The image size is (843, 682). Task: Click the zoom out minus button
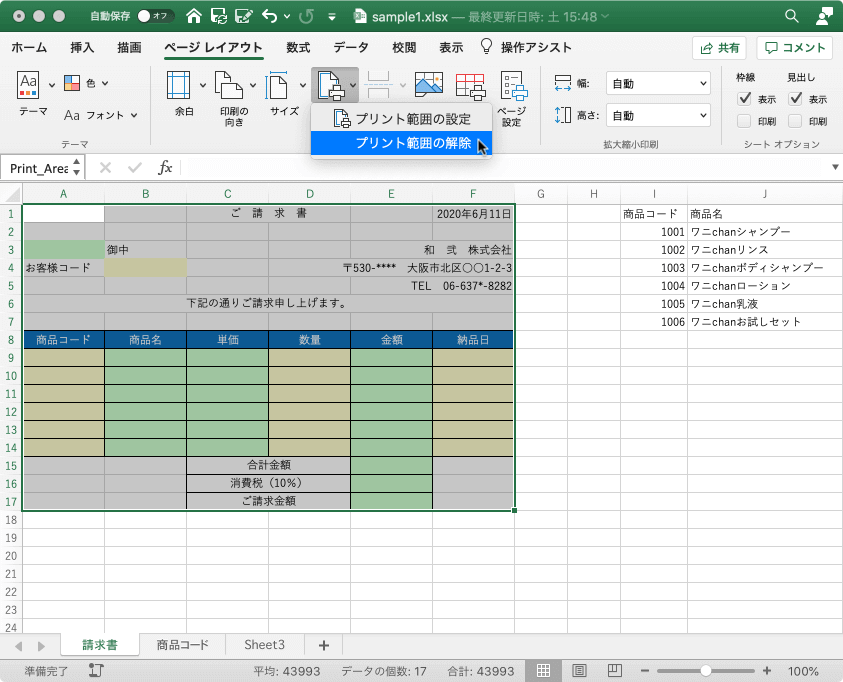coord(645,671)
